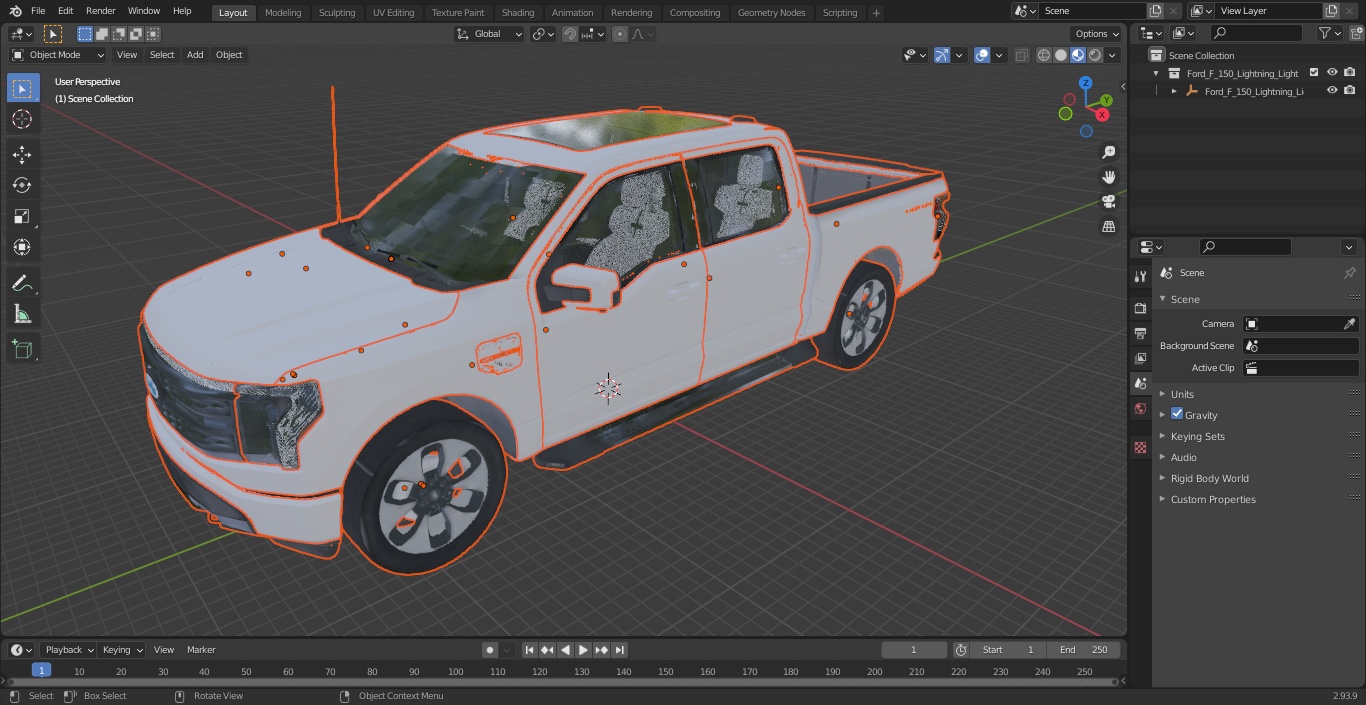Open the World properties tab
Viewport: 1366px width, 705px height.
tap(1140, 409)
